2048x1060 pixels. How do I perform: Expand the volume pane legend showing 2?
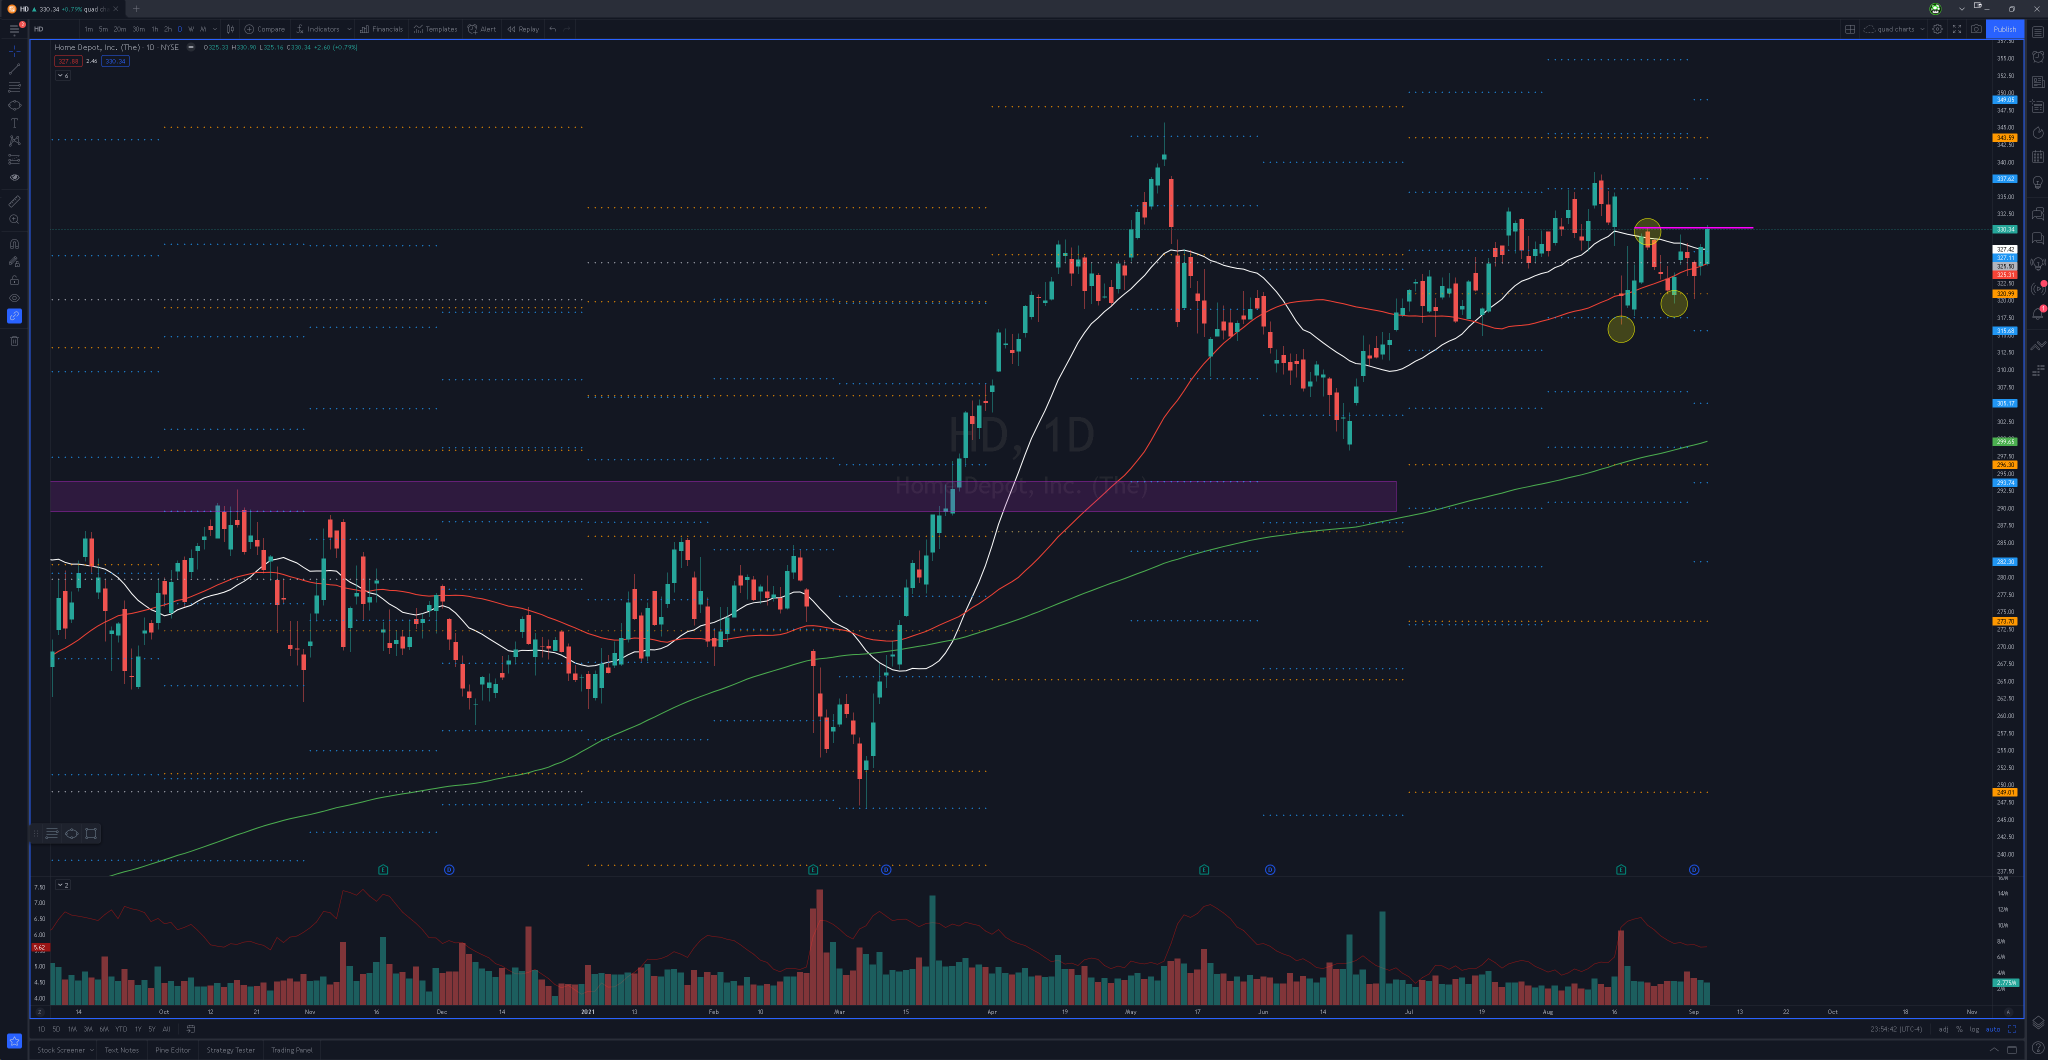coord(63,885)
